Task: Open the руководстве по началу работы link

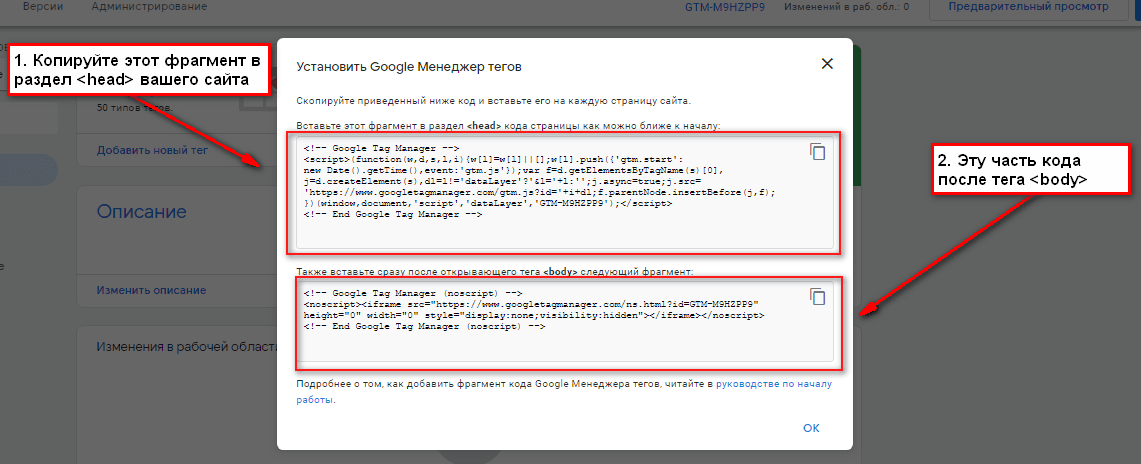Action: click(x=564, y=391)
